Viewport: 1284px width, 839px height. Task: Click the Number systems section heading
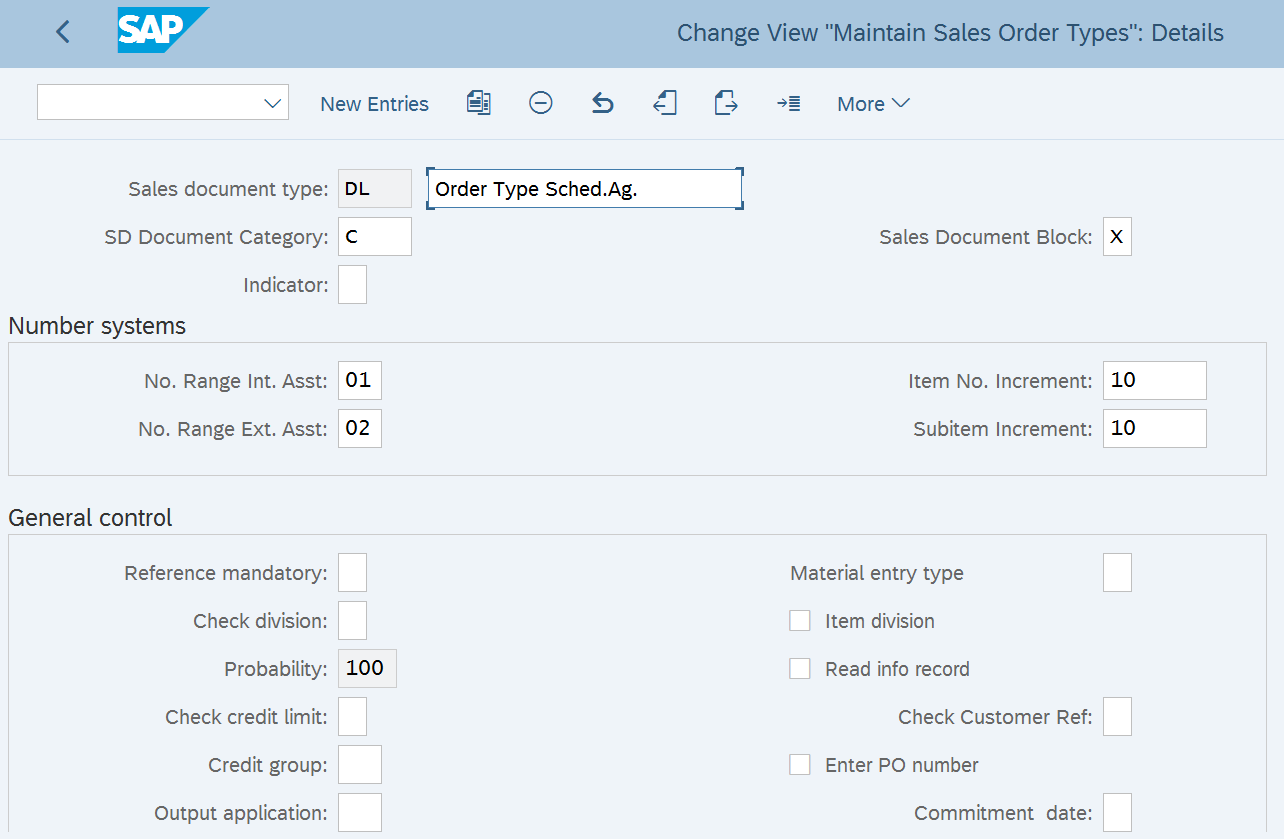click(x=97, y=326)
